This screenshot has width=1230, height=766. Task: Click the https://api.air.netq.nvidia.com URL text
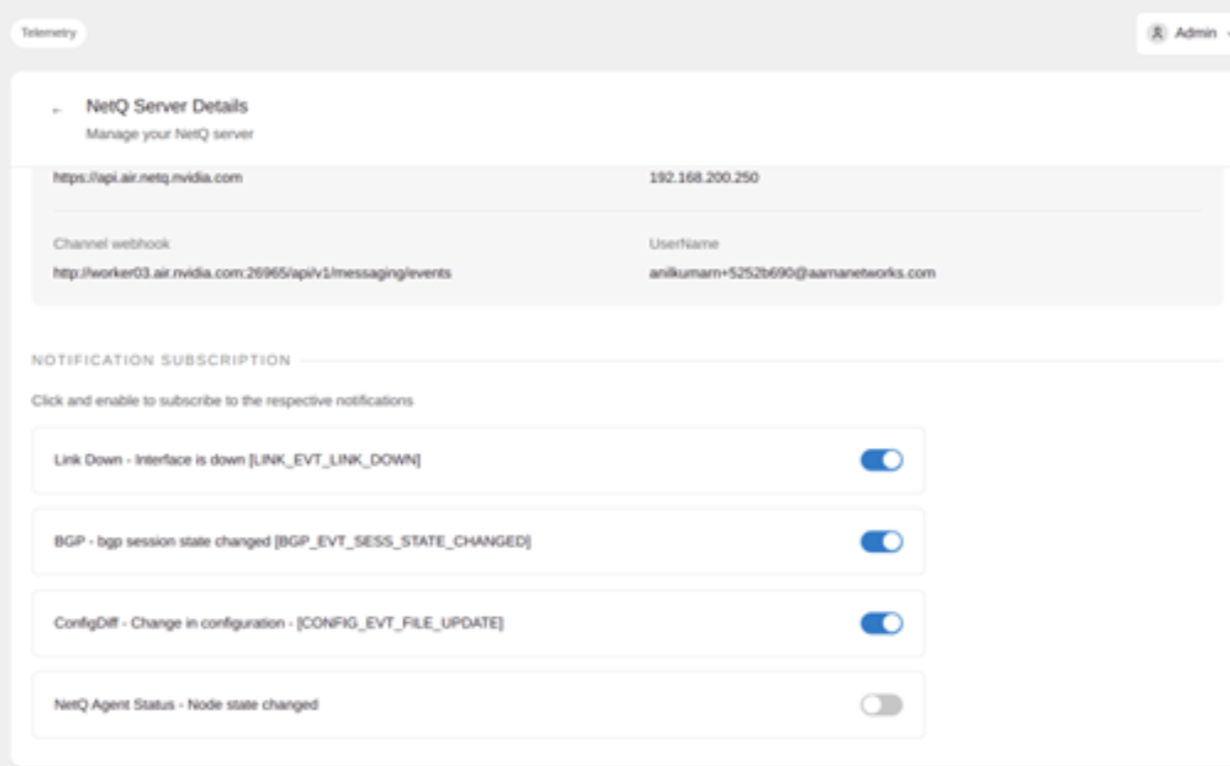(148, 178)
